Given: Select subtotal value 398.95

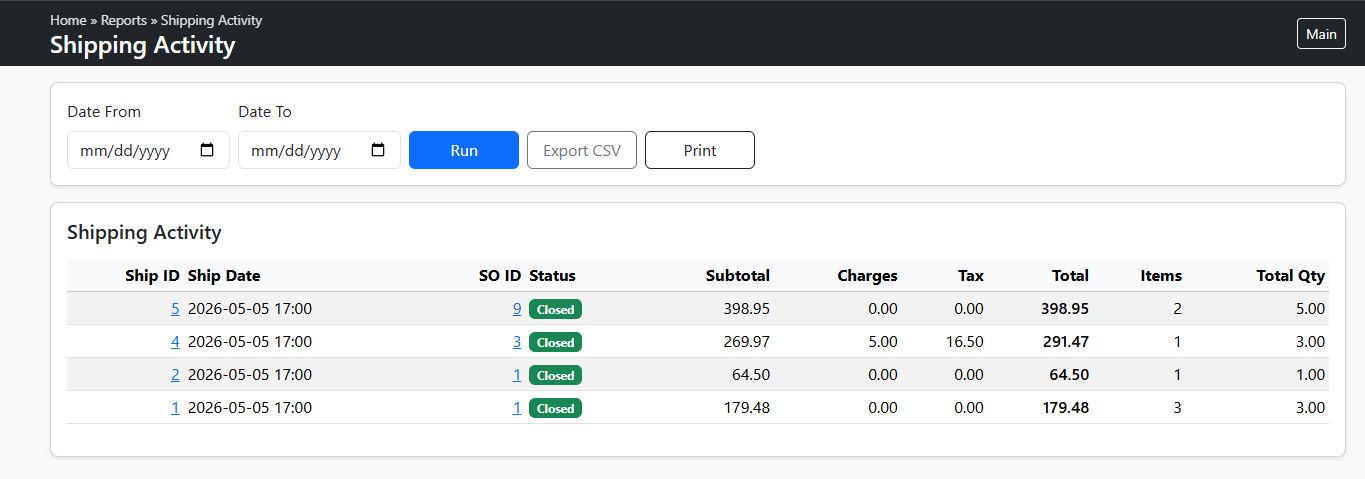Looking at the screenshot, I should pyautogui.click(x=747, y=308).
